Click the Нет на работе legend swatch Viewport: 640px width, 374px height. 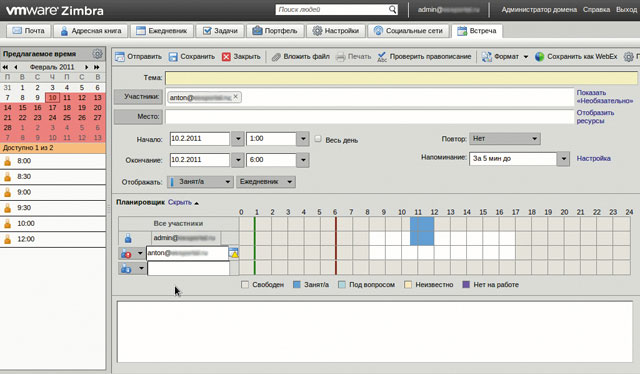click(x=466, y=285)
